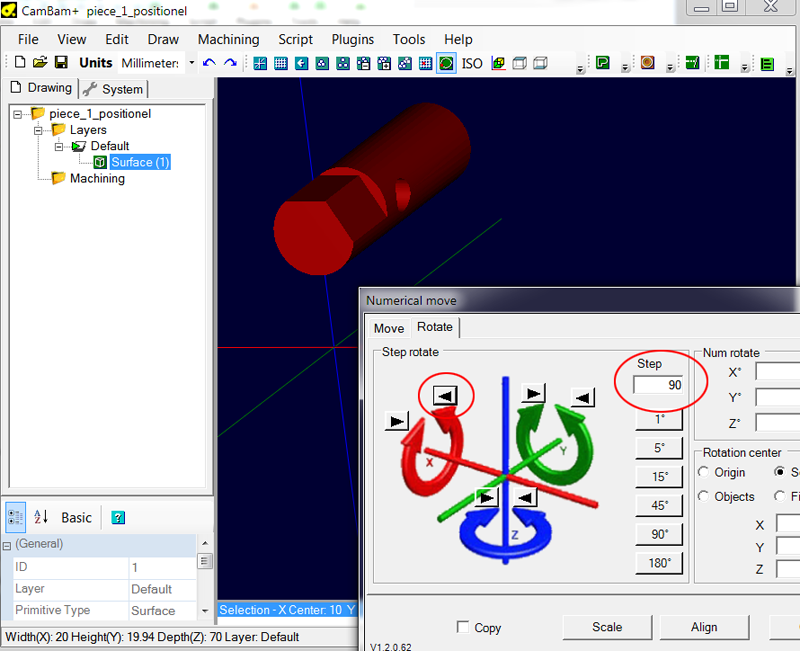800x651 pixels.
Task: Set step to 1° button
Action: click(x=659, y=419)
